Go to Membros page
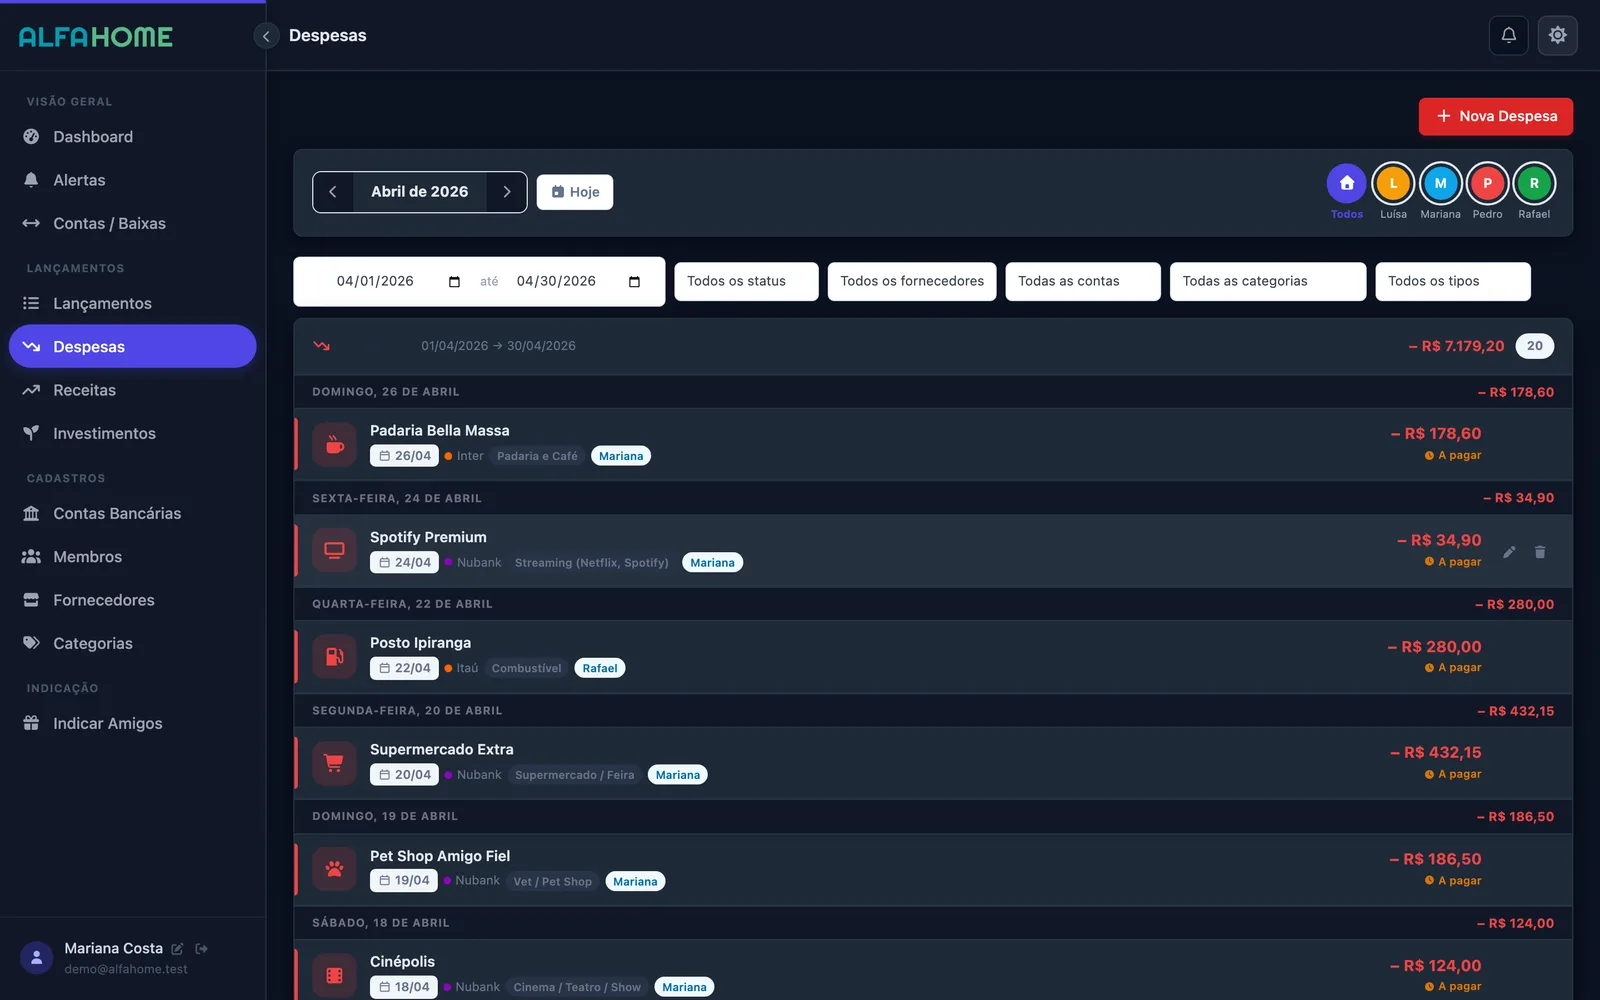The height and width of the screenshot is (1000, 1600). [133, 556]
